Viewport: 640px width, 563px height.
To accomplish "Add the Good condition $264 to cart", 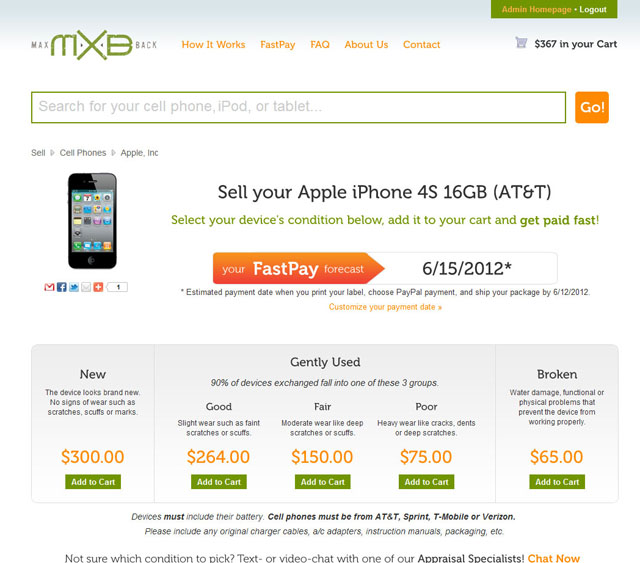I will (219, 482).
